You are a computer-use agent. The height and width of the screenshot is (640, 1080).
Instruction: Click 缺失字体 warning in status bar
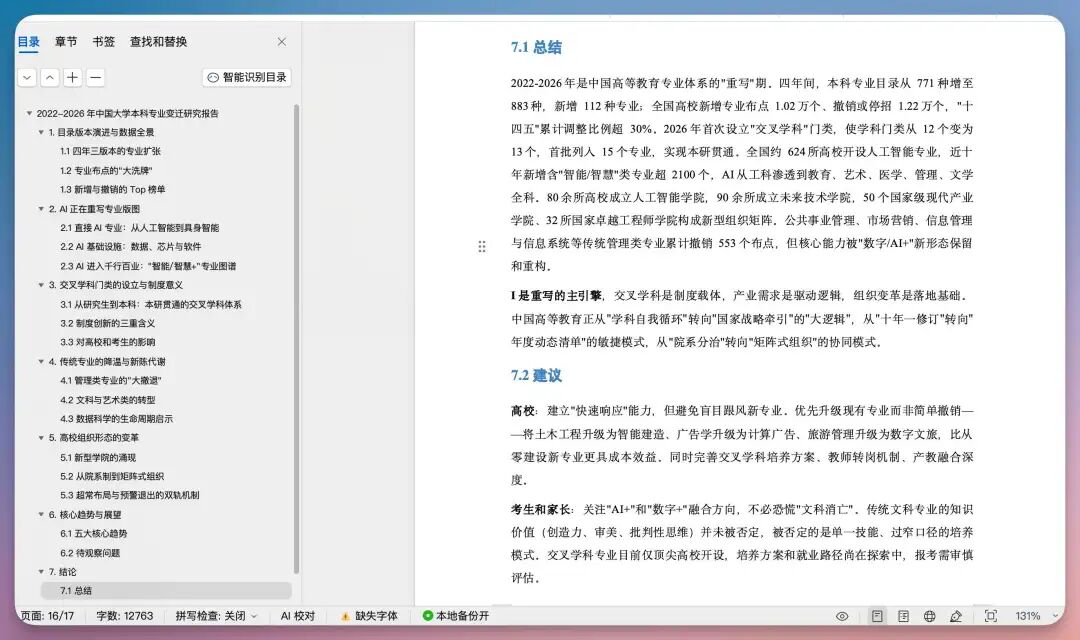(x=369, y=616)
